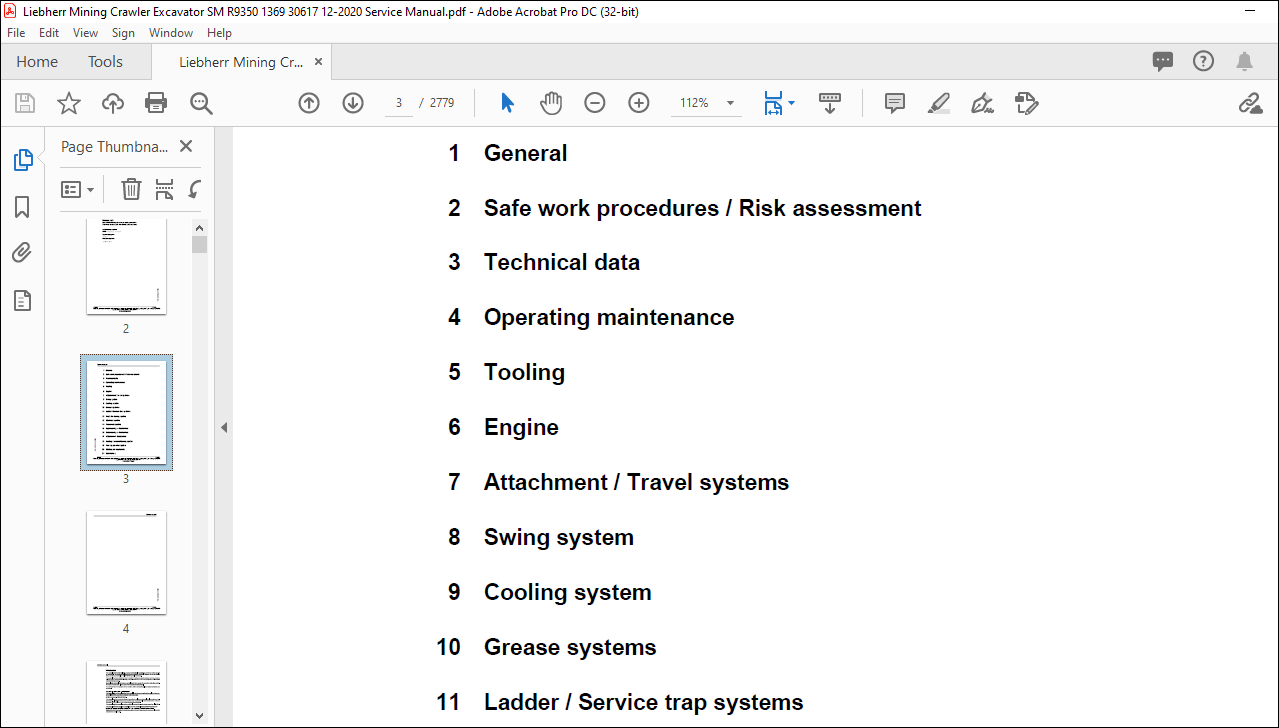Activate the Hand pan tool
Image resolution: width=1279 pixels, height=728 pixels.
pyautogui.click(x=551, y=103)
